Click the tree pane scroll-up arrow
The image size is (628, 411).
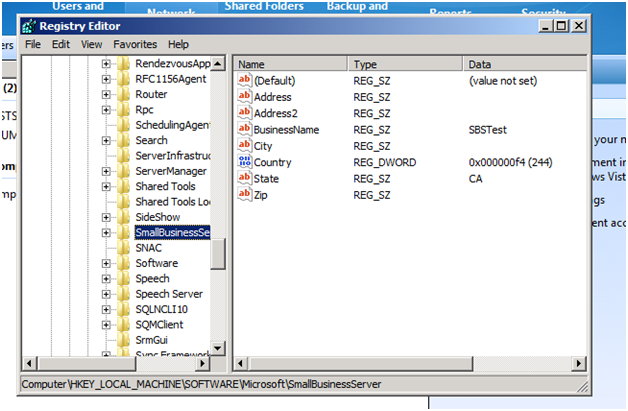tap(217, 64)
